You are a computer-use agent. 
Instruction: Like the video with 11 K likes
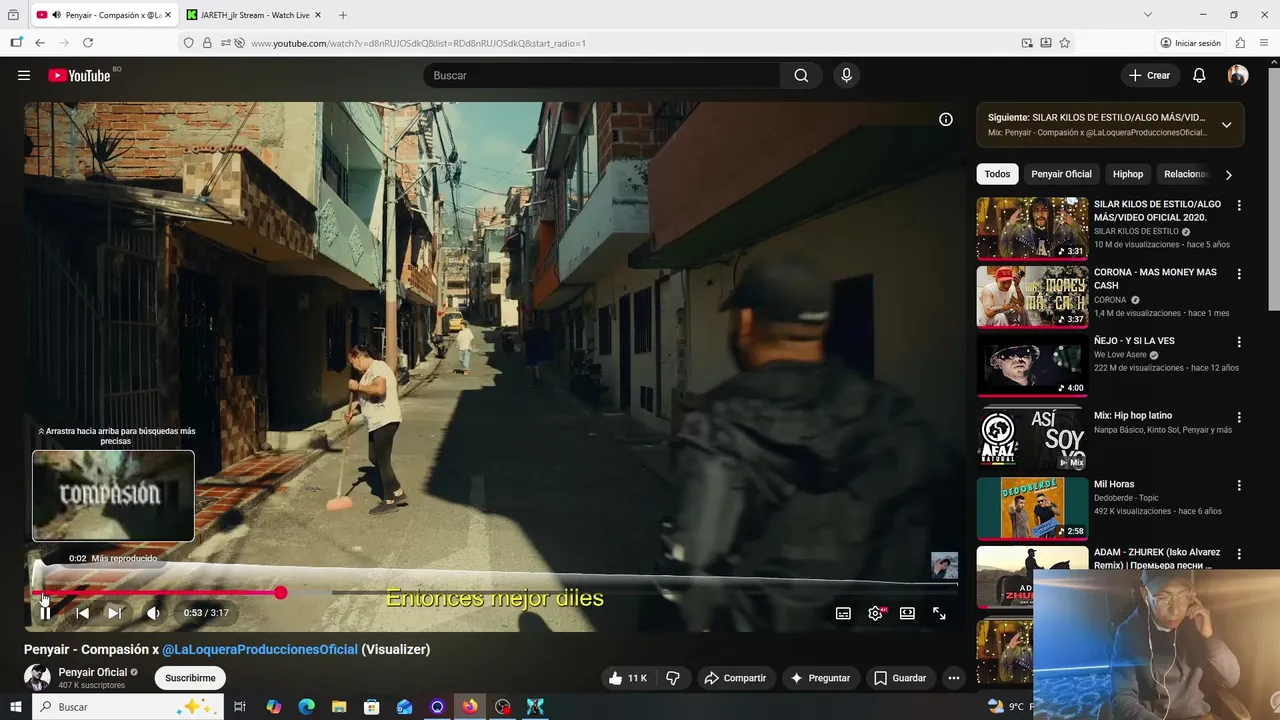click(x=628, y=678)
